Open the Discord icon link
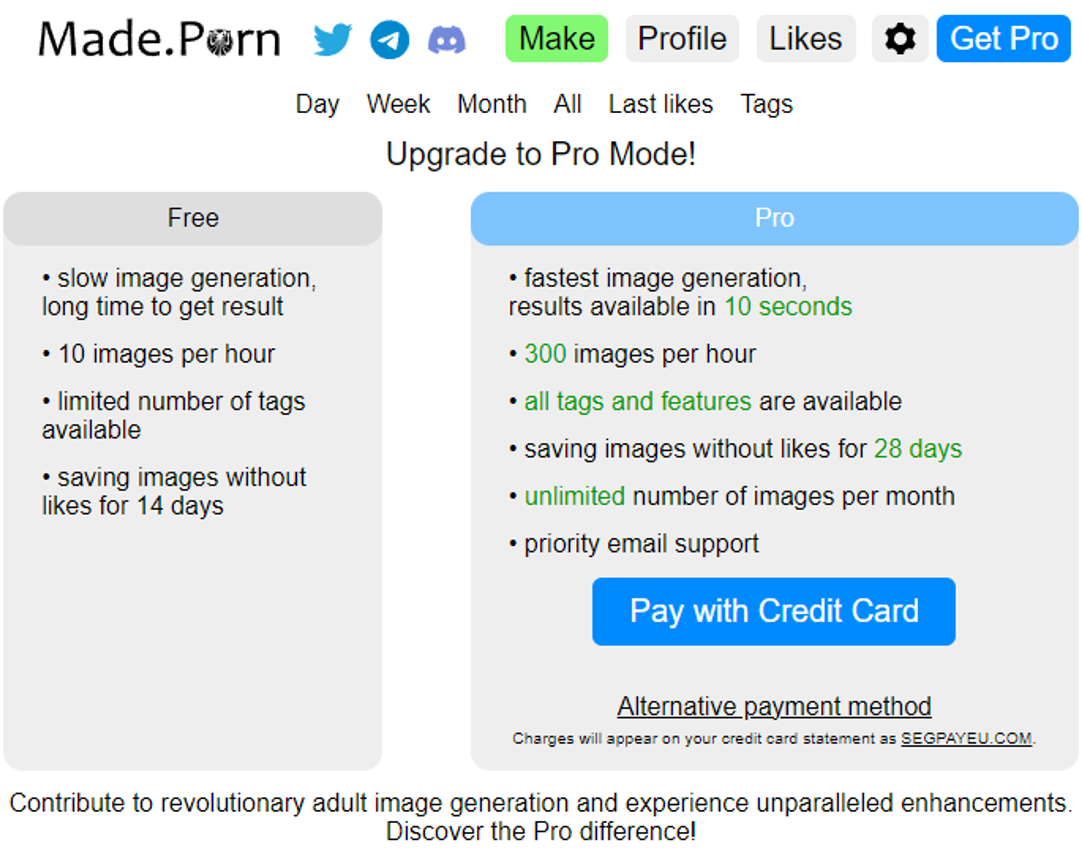Viewport: 1082px width, 855px height. (x=446, y=39)
